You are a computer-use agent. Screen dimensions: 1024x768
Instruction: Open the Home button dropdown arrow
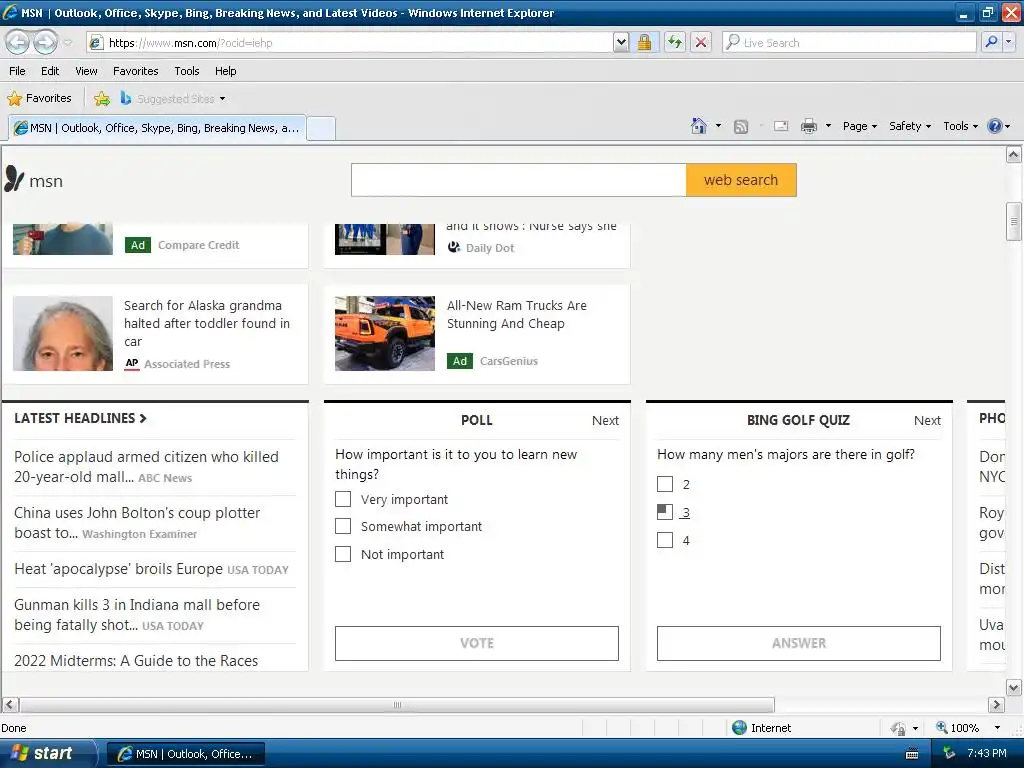[x=718, y=126]
